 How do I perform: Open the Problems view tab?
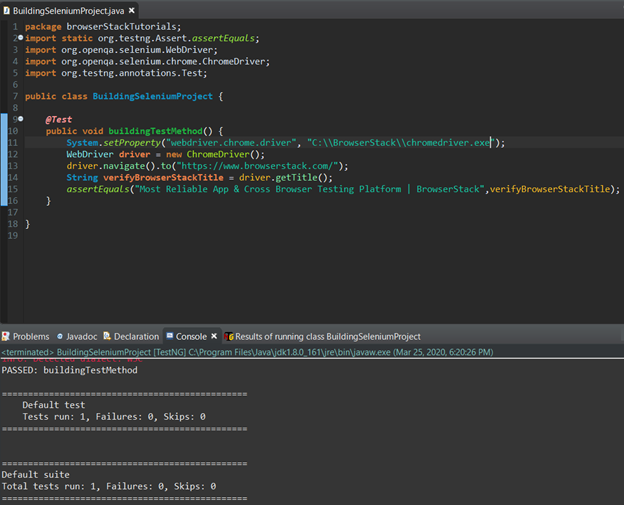pyautogui.click(x=26, y=337)
